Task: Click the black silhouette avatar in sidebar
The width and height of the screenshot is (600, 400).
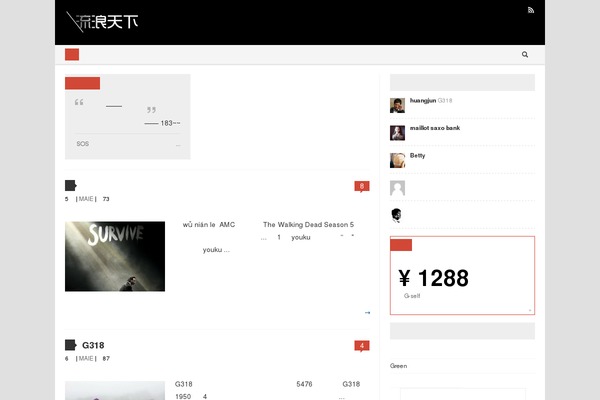Action: click(x=397, y=216)
